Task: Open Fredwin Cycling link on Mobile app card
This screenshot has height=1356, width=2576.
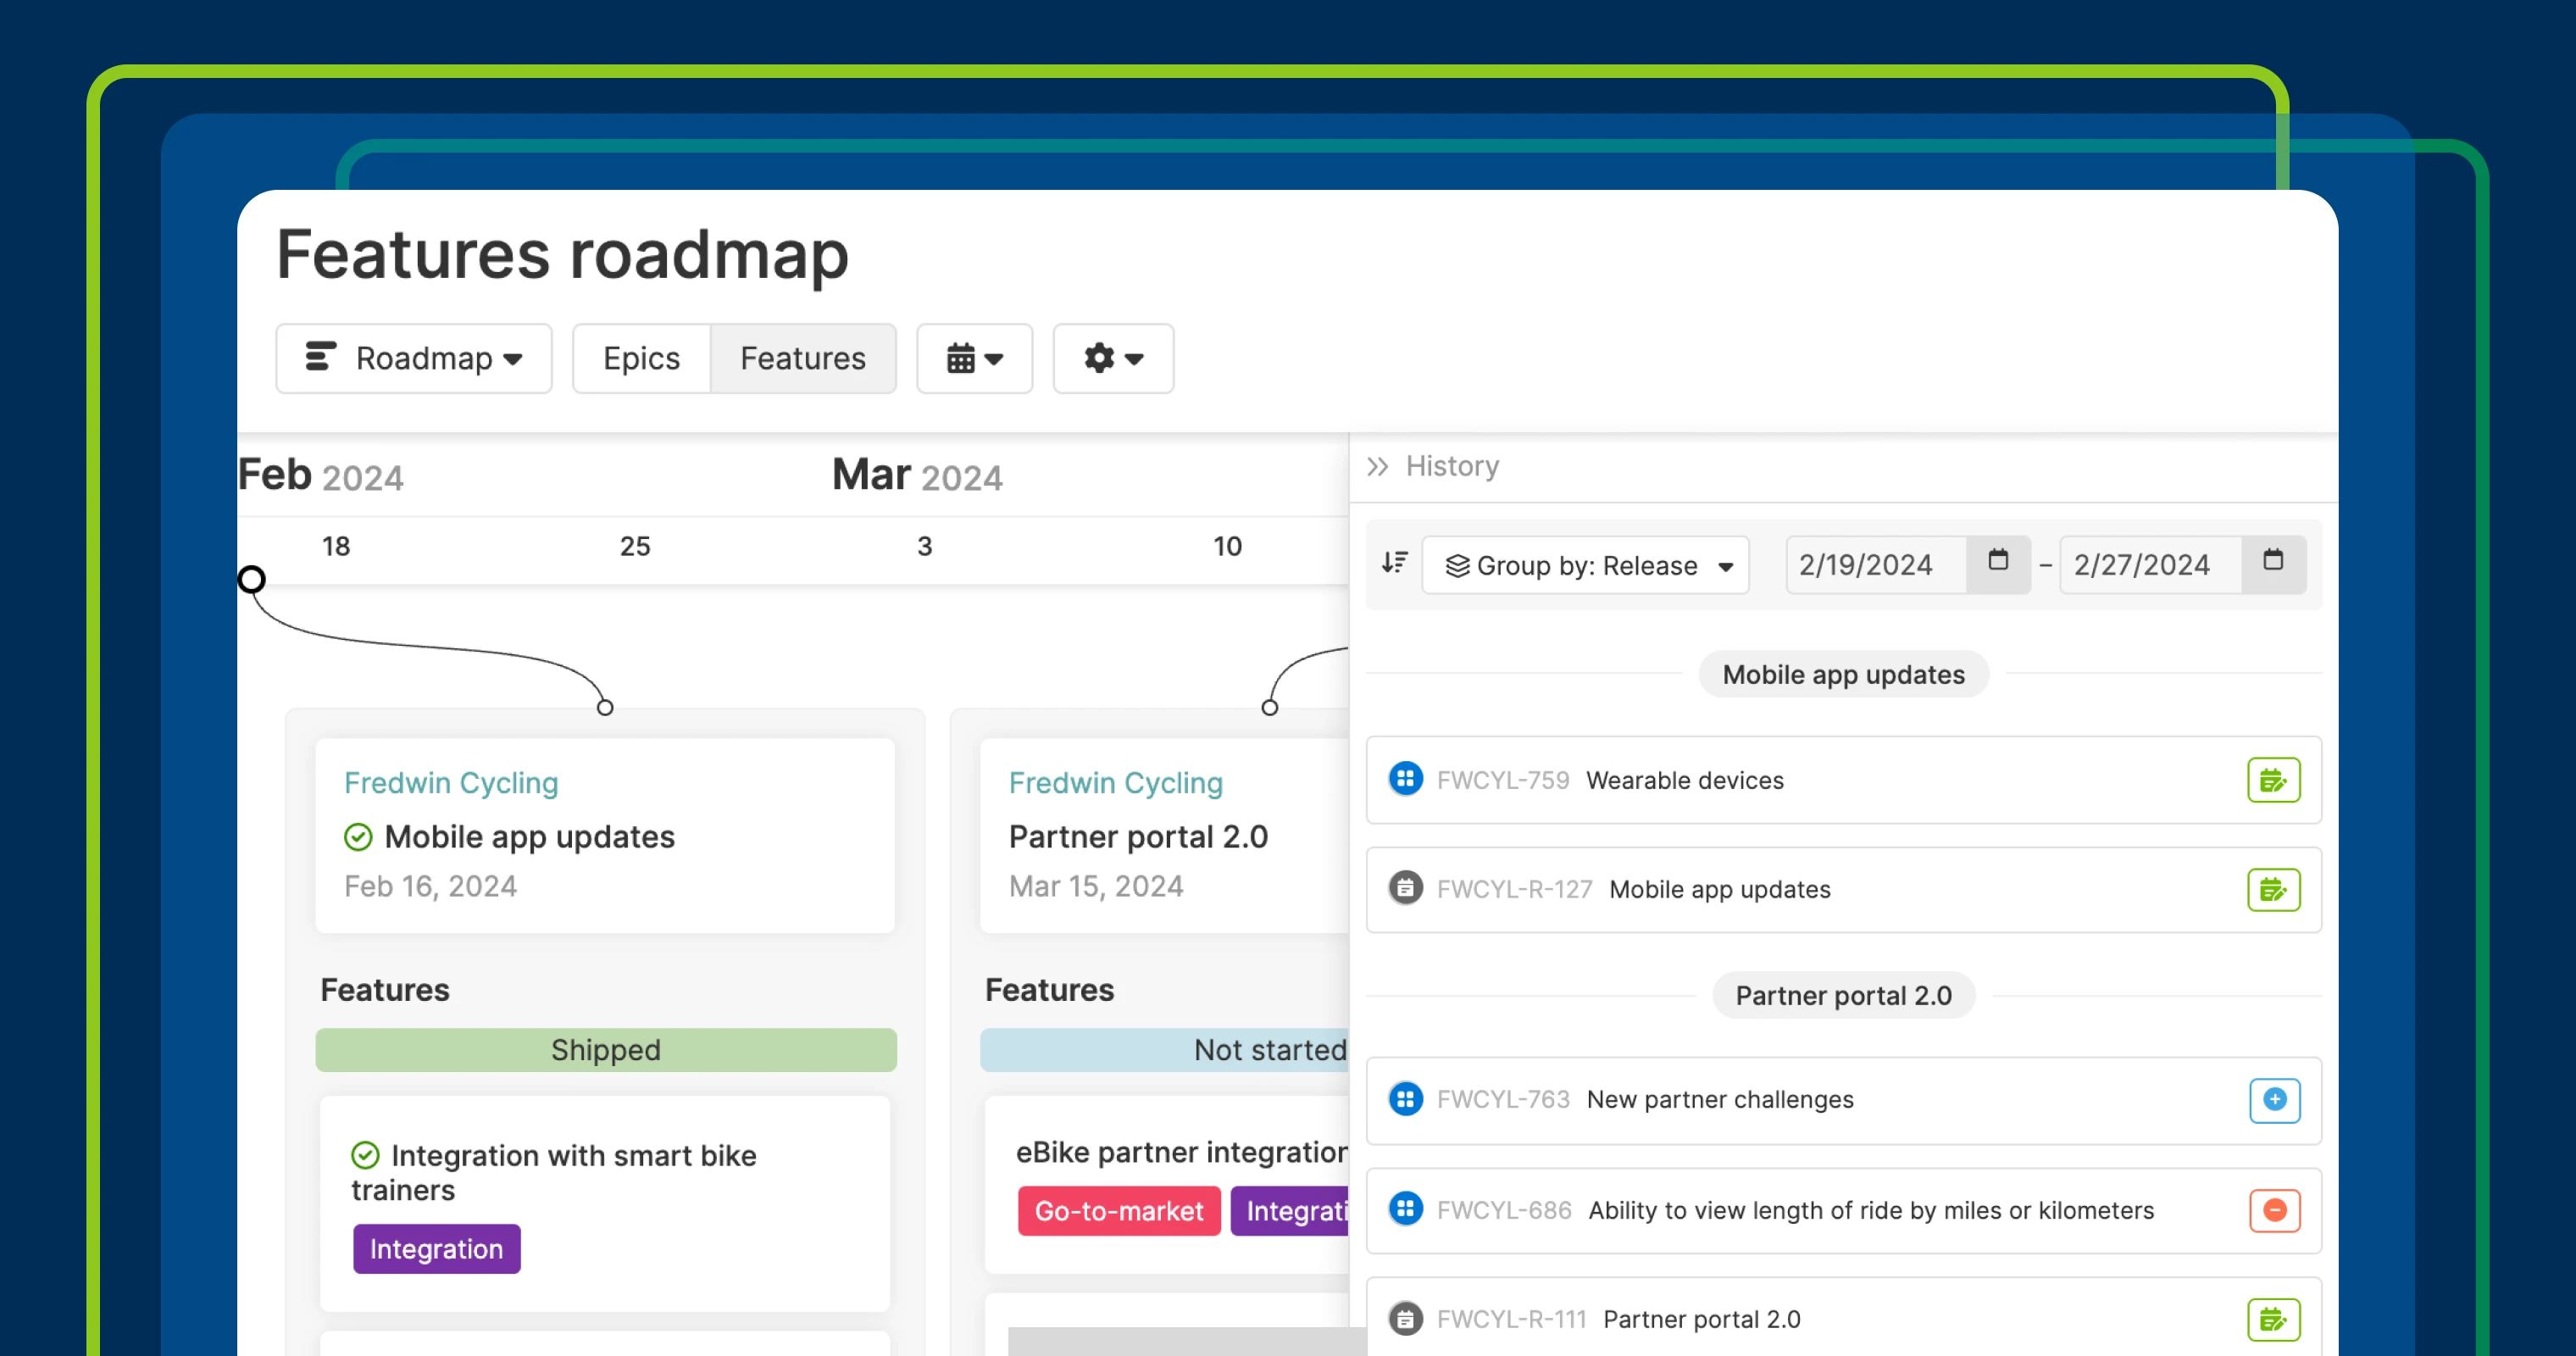Action: click(451, 783)
